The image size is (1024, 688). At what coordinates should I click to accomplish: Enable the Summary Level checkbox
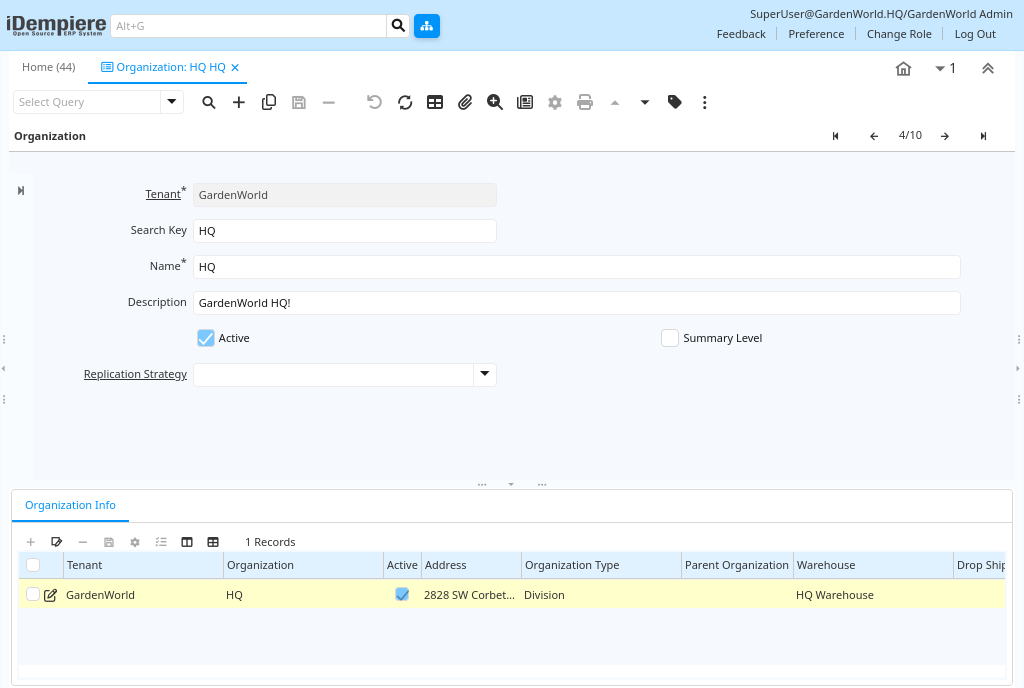tap(670, 338)
